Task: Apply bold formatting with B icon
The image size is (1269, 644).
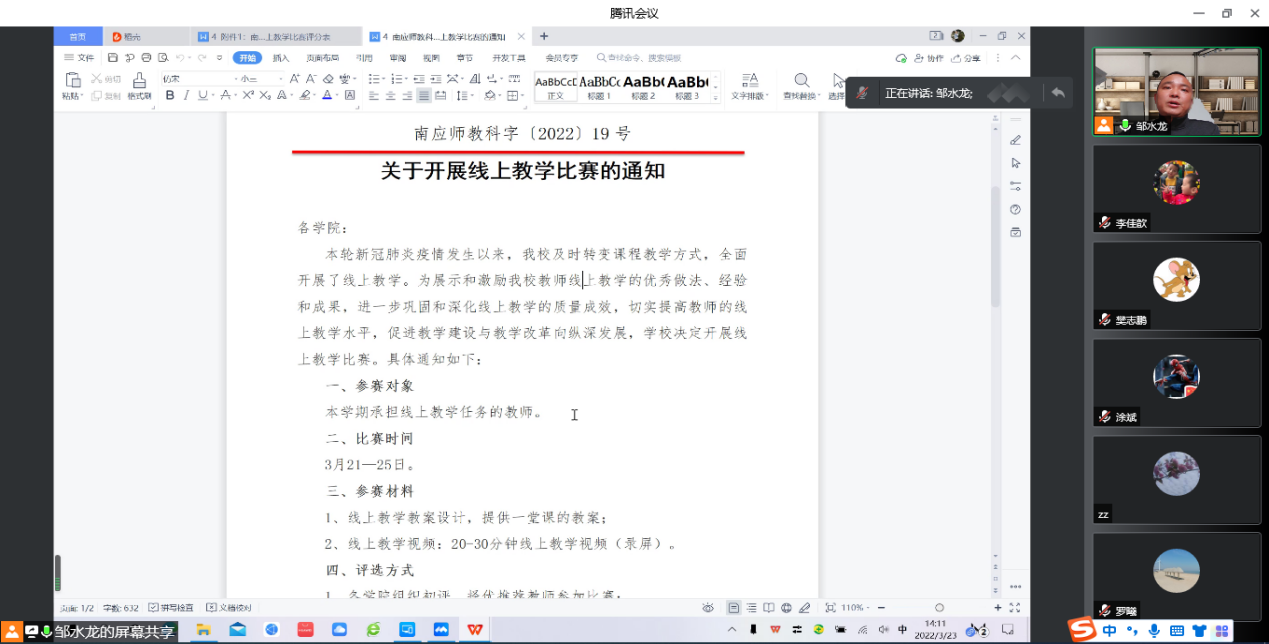Action: pos(170,96)
